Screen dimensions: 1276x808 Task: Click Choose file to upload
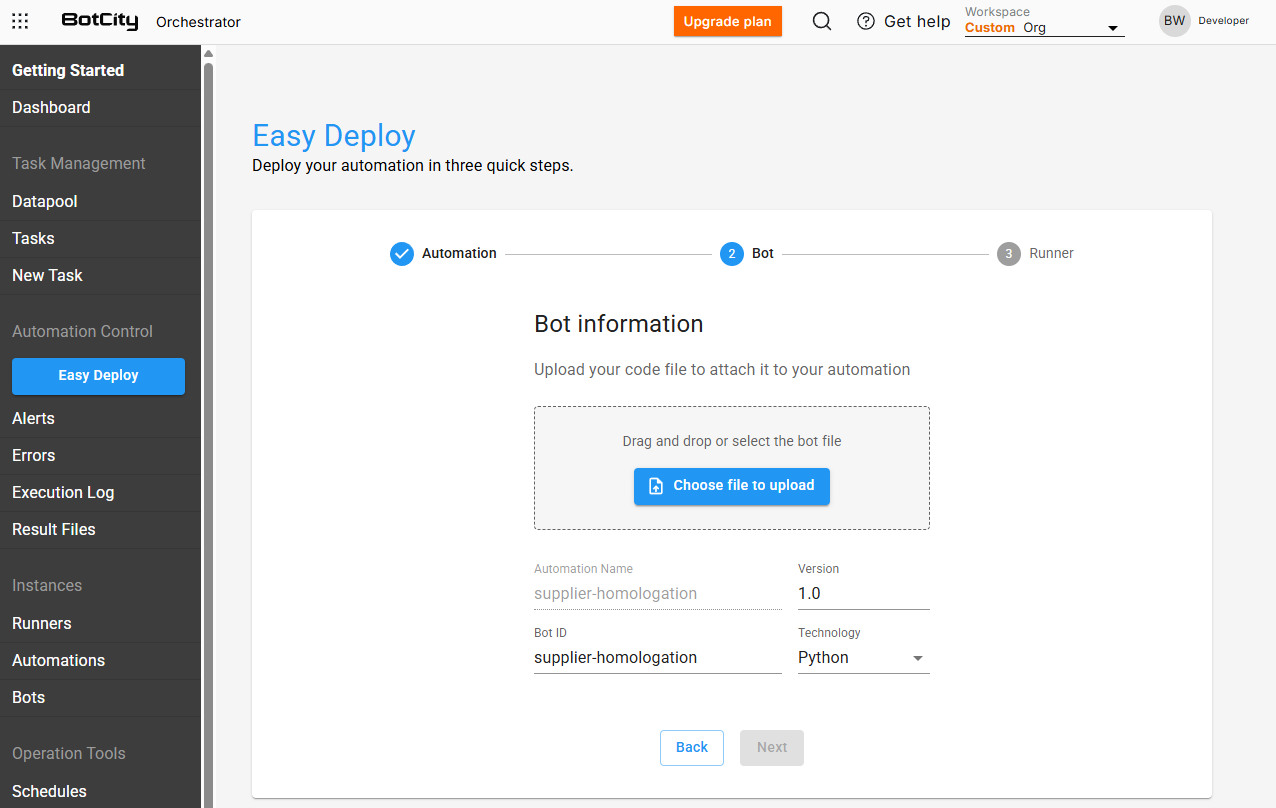(x=732, y=486)
